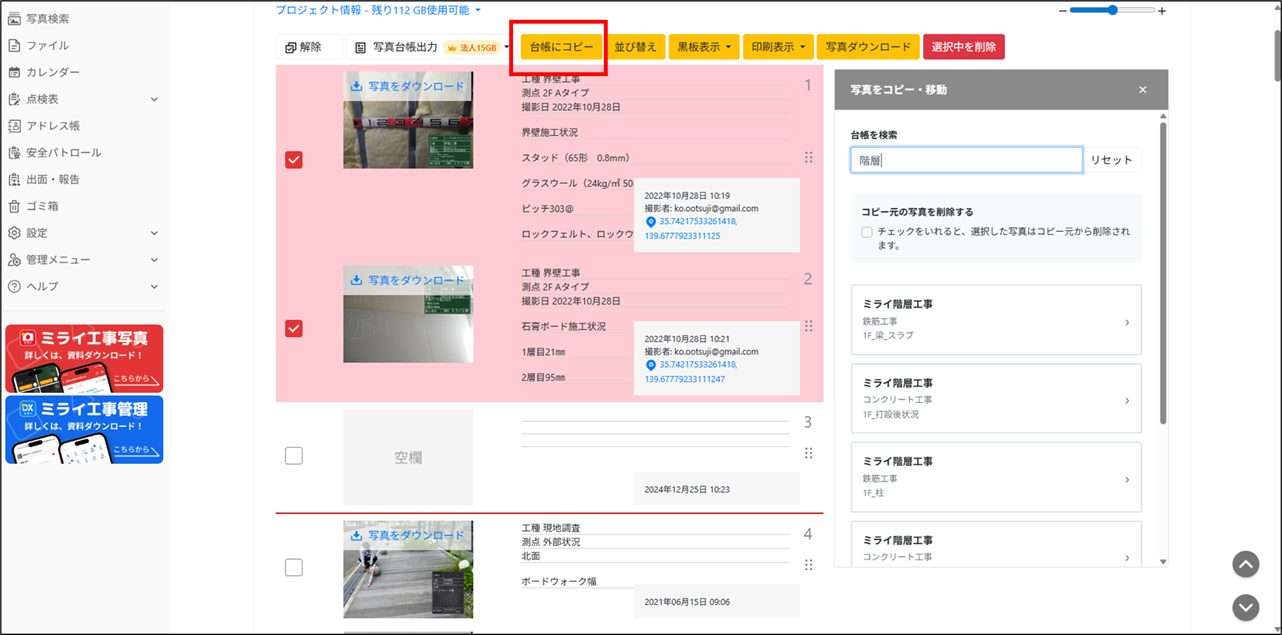The height and width of the screenshot is (635, 1282).
Task: Click the red 選択中を削除 button
Action: pos(963,47)
